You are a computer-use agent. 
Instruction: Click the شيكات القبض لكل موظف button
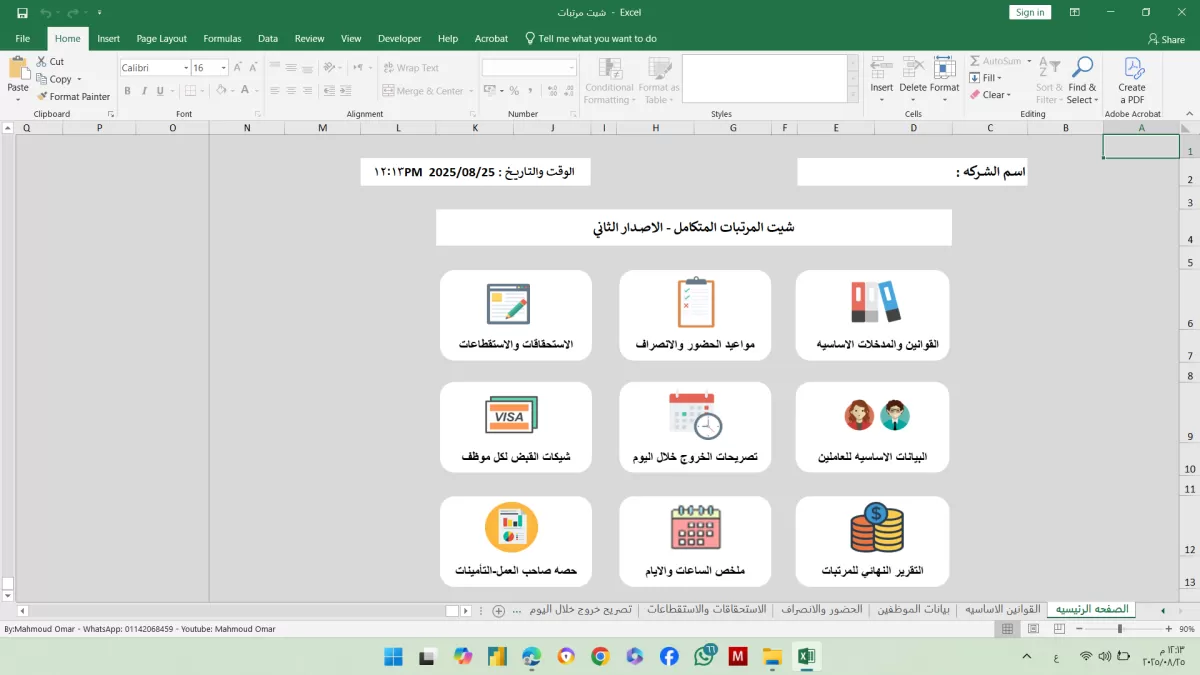516,428
